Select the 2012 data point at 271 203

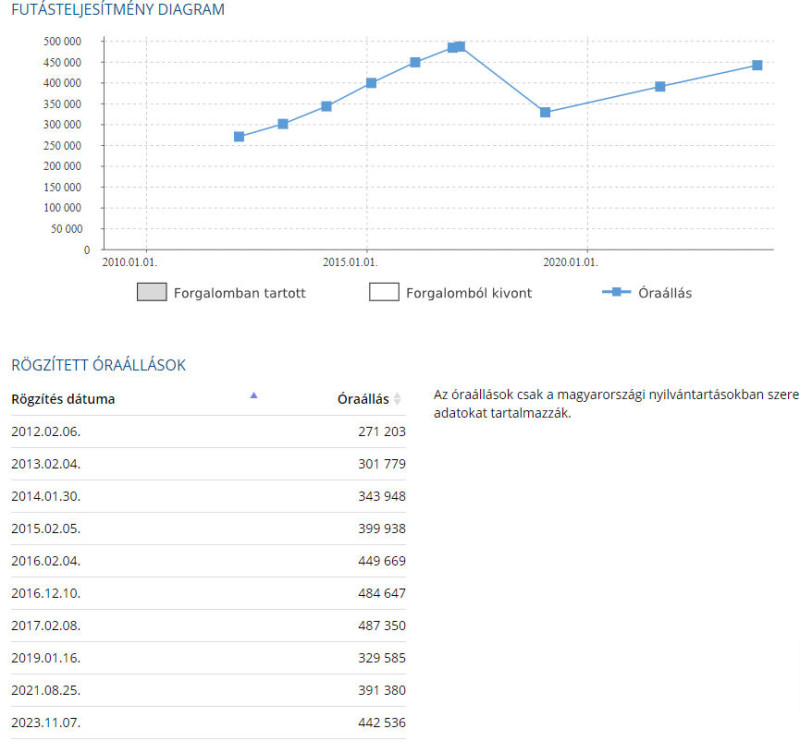[x=239, y=136]
